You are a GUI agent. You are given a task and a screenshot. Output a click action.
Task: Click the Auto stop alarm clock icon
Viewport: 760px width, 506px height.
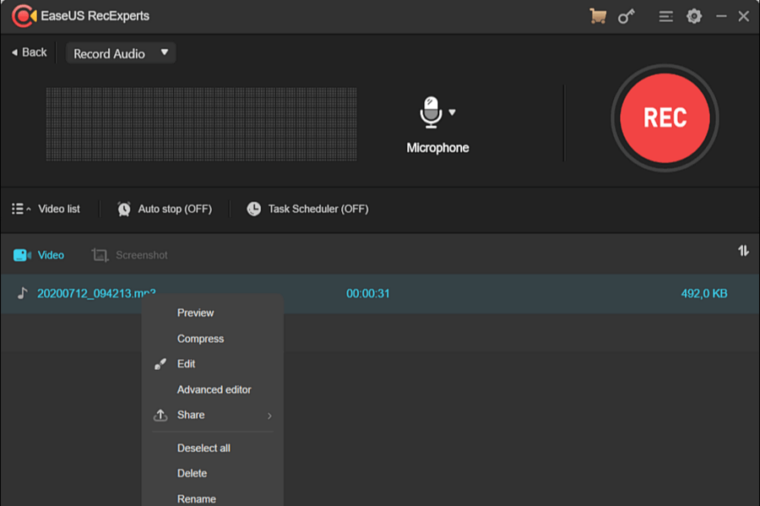(x=124, y=209)
